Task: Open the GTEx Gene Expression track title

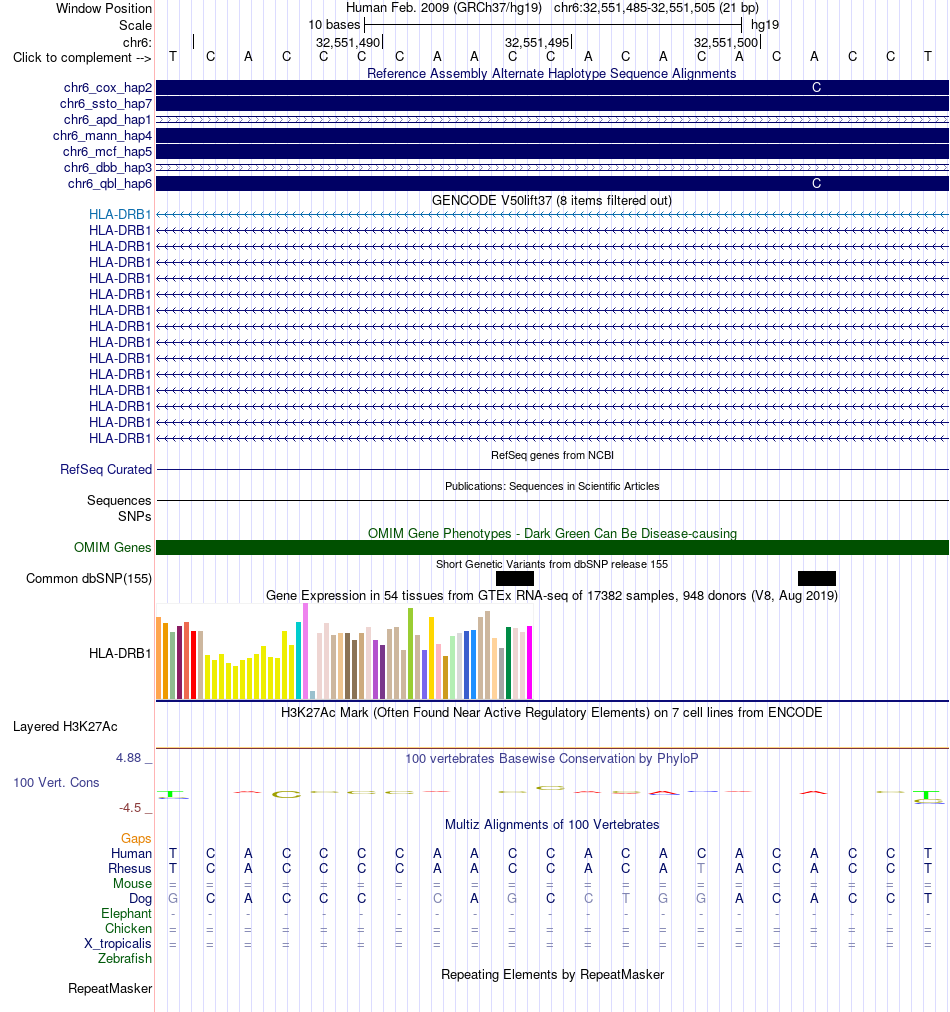Action: click(552, 596)
